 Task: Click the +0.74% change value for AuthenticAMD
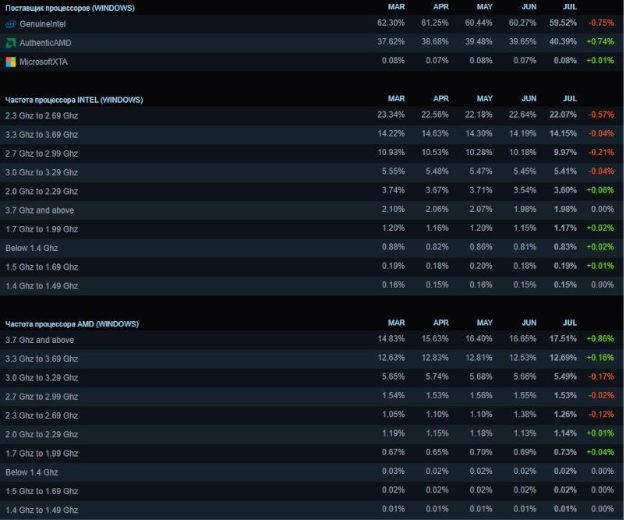[x=602, y=43]
